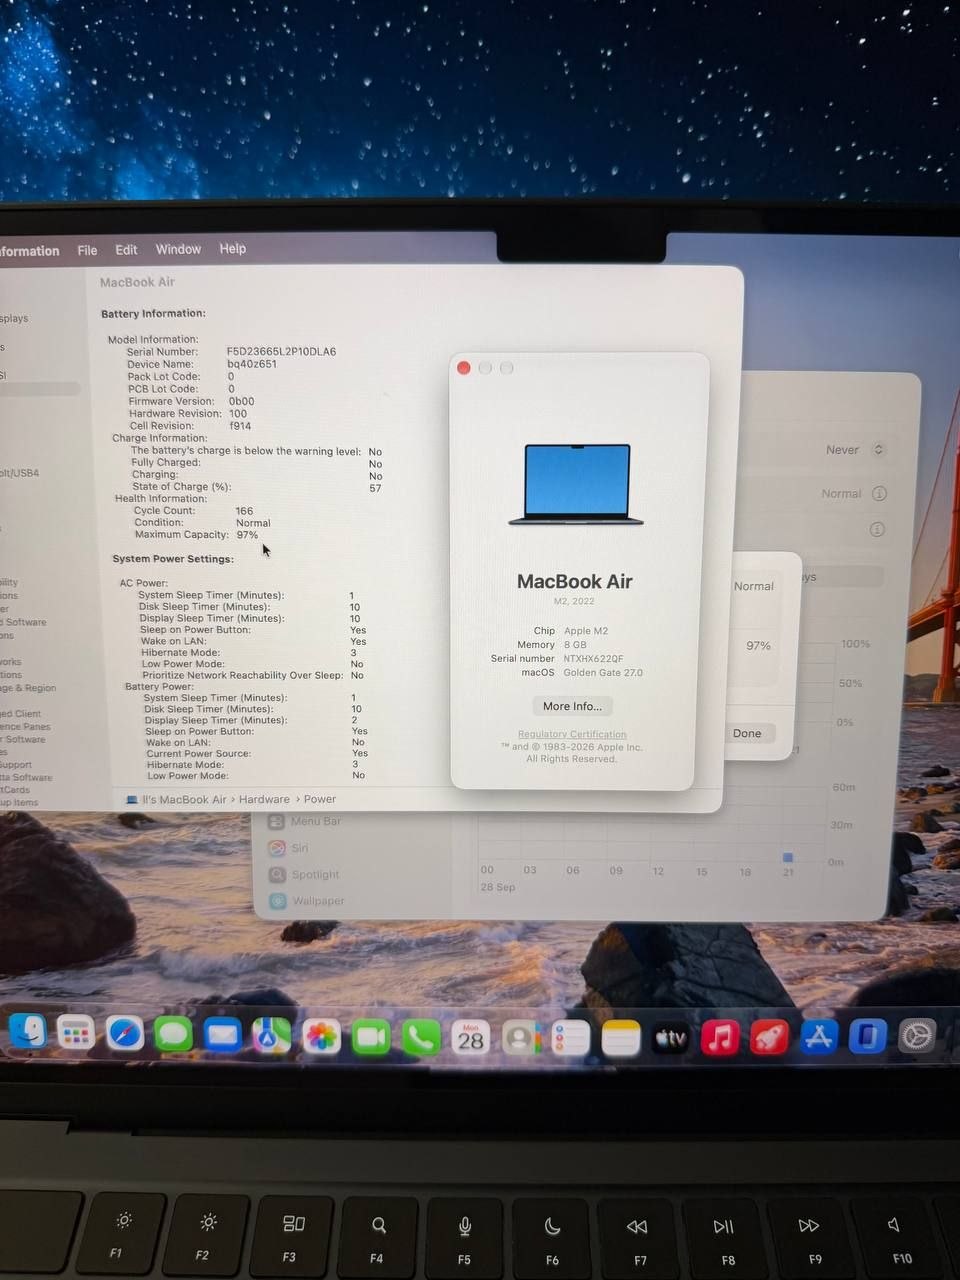Select Thunderbolt/USB4 in System Information sidebar

20,473
